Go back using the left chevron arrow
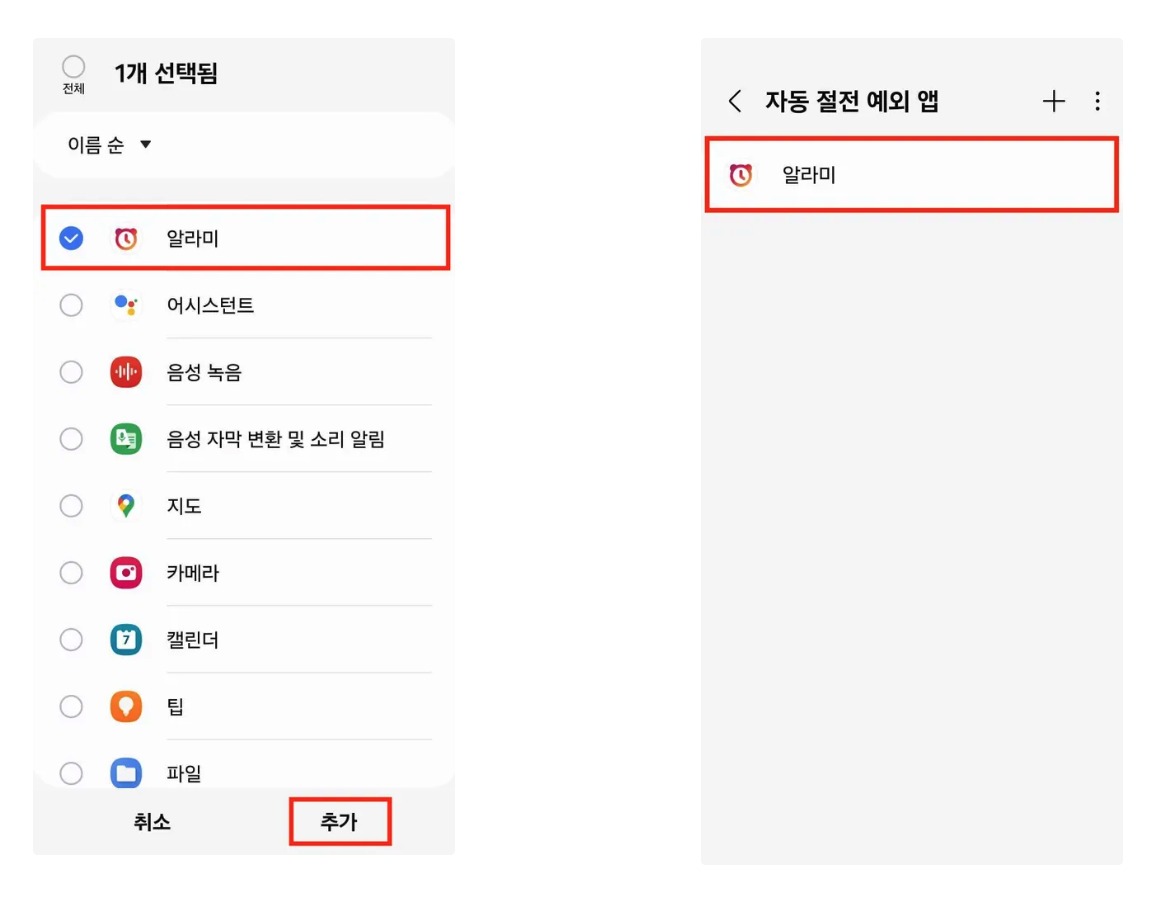 pyautogui.click(x=735, y=101)
